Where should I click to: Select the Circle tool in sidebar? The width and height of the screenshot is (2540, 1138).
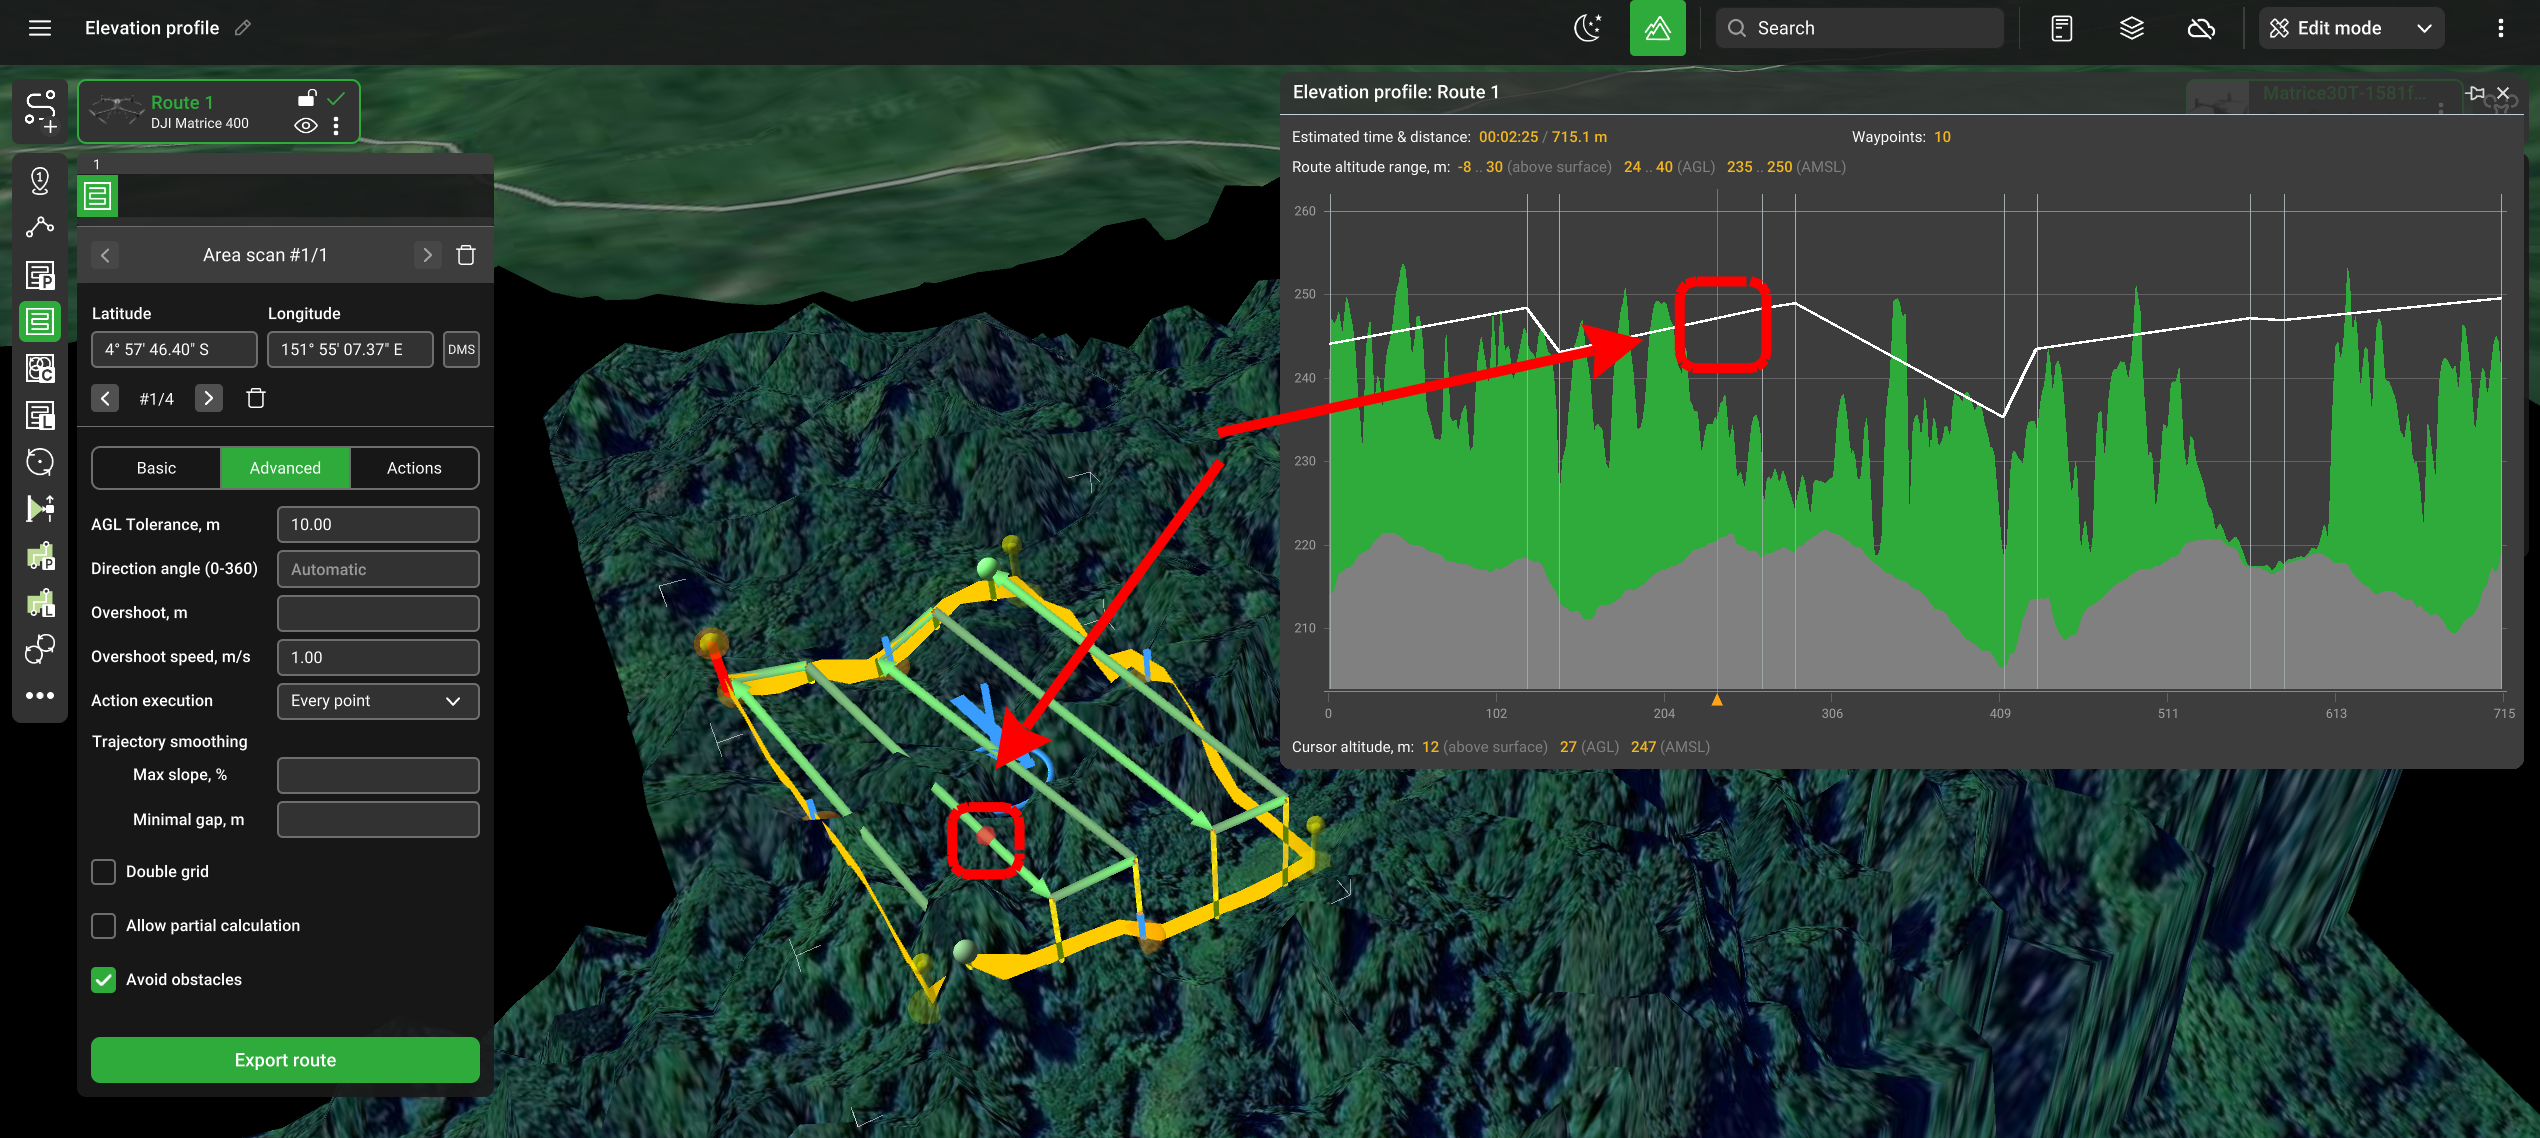(x=40, y=462)
